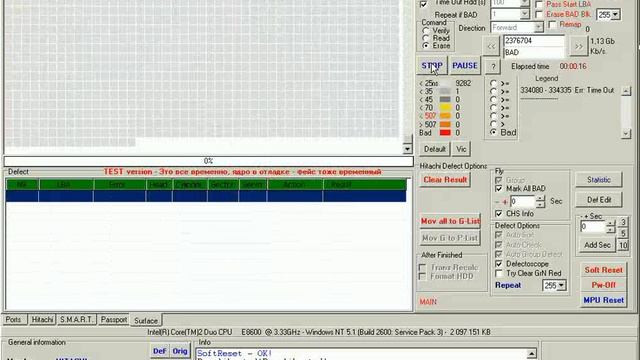
Task: Open the Statistic window
Action: point(599,180)
